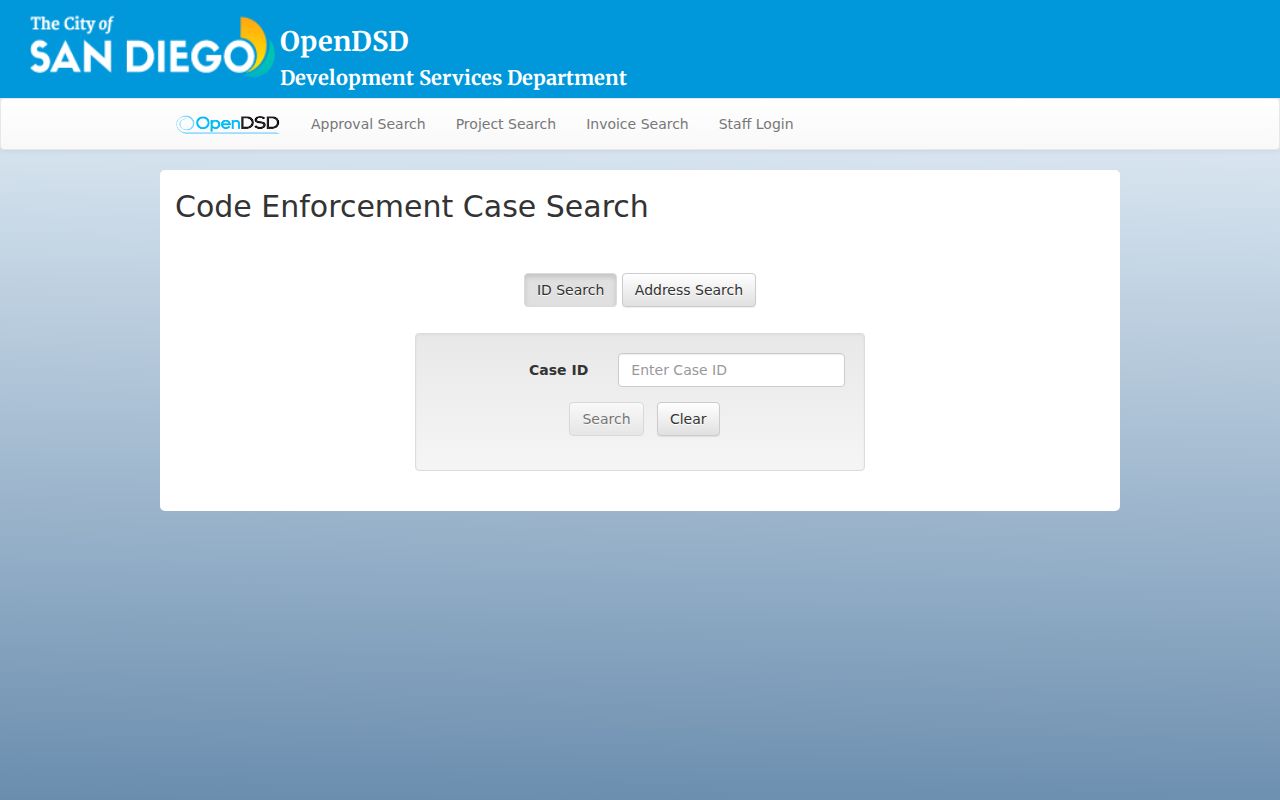Viewport: 1280px width, 800px height.
Task: Open the Project Search page
Action: click(x=506, y=124)
